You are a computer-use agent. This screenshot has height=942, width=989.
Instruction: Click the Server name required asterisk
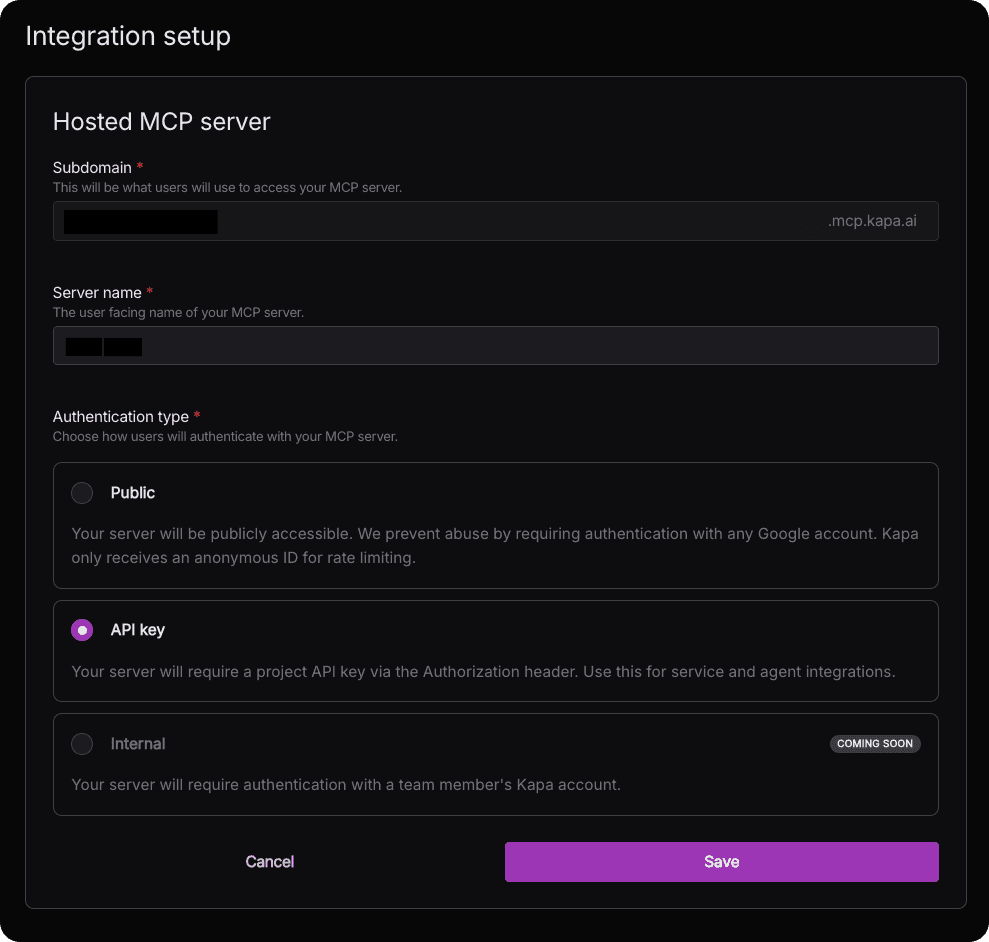coord(149,291)
